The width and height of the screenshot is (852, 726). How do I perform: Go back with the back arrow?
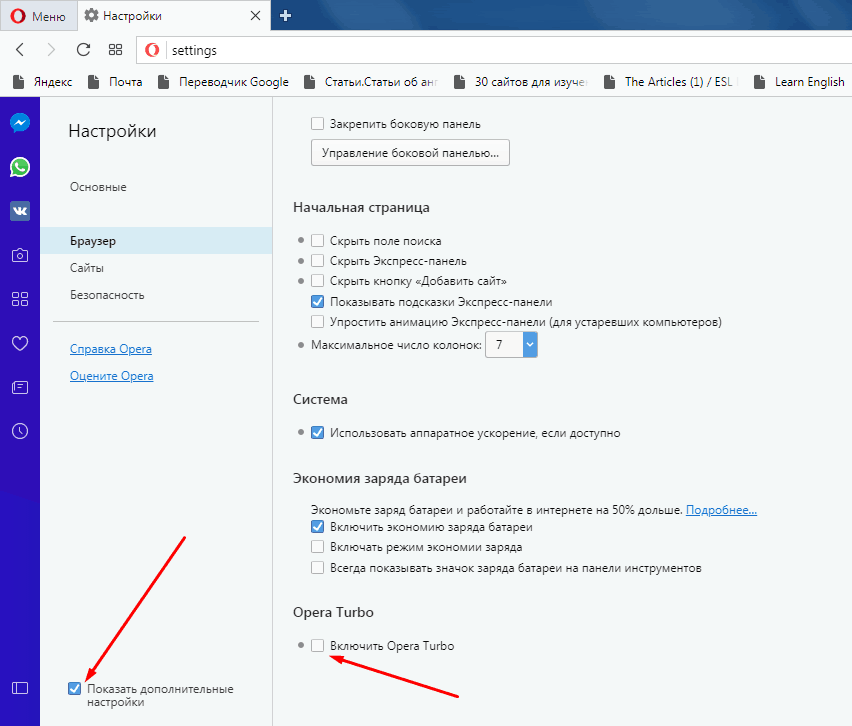[x=20, y=50]
